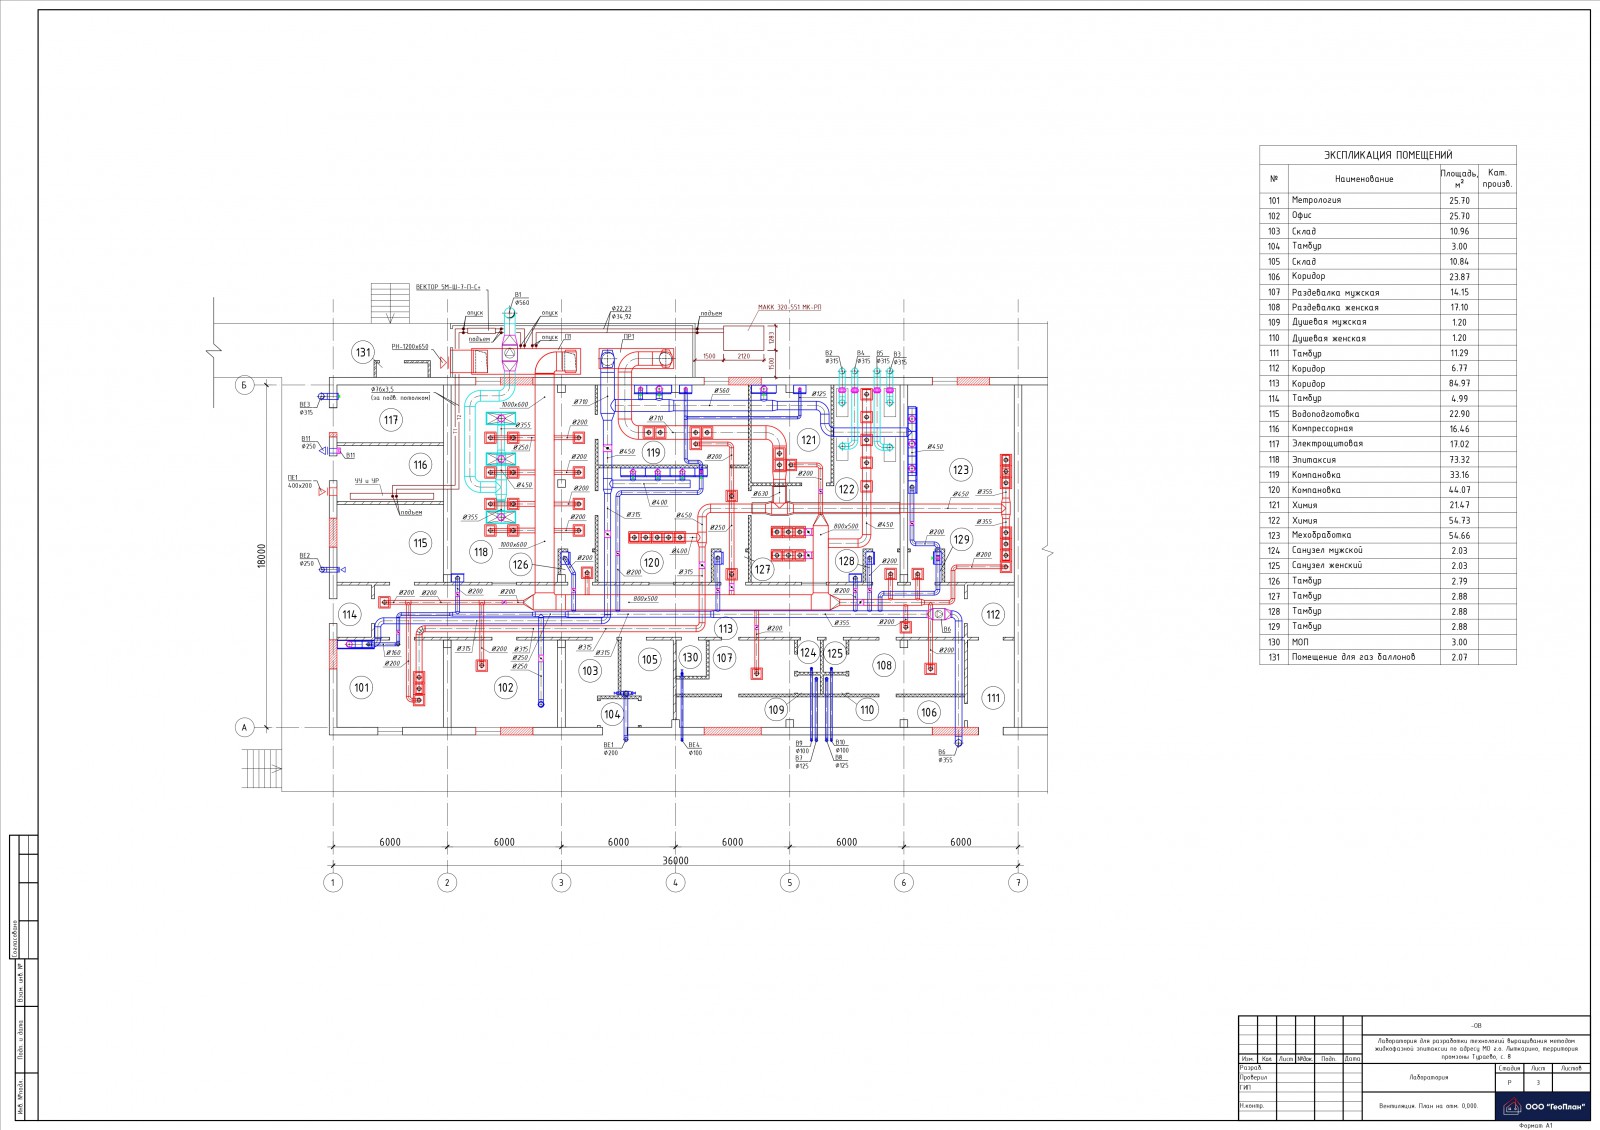Click room tag 121 on the floor plan
The height and width of the screenshot is (1130, 1600).
click(x=808, y=440)
